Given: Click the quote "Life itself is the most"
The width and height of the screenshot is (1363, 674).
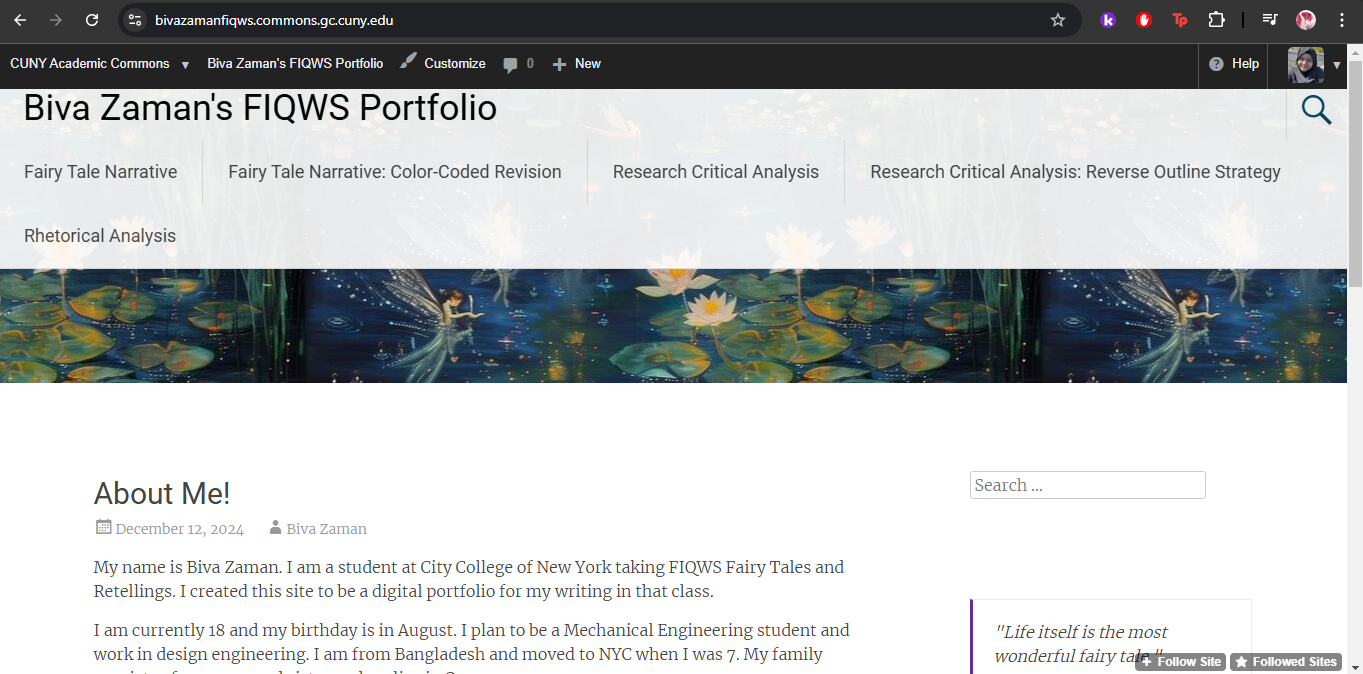Looking at the screenshot, I should pyautogui.click(x=1081, y=632).
